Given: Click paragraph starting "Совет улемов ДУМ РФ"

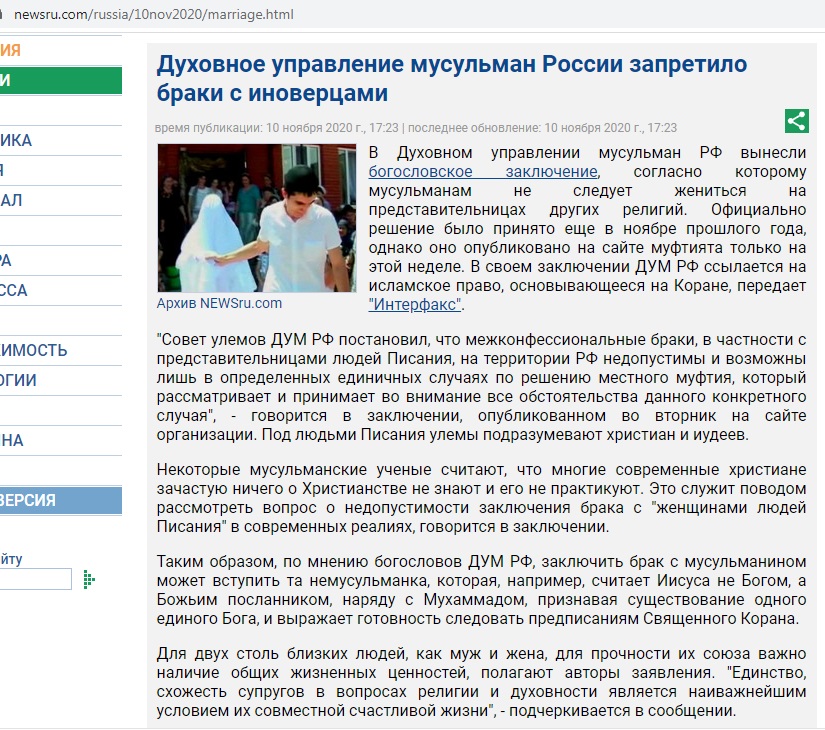Looking at the screenshot, I should point(481,387).
